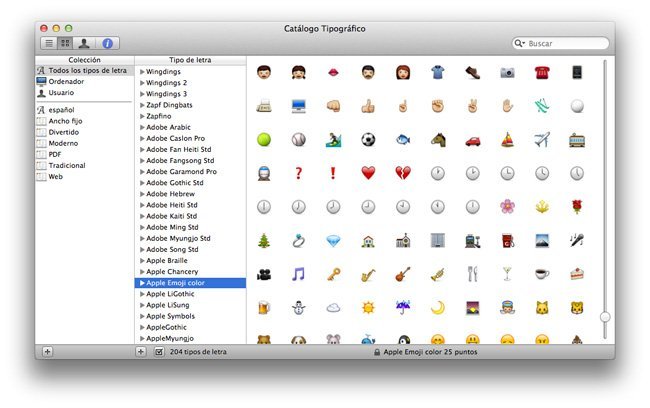Select the grid repertoire view button

click(65, 43)
